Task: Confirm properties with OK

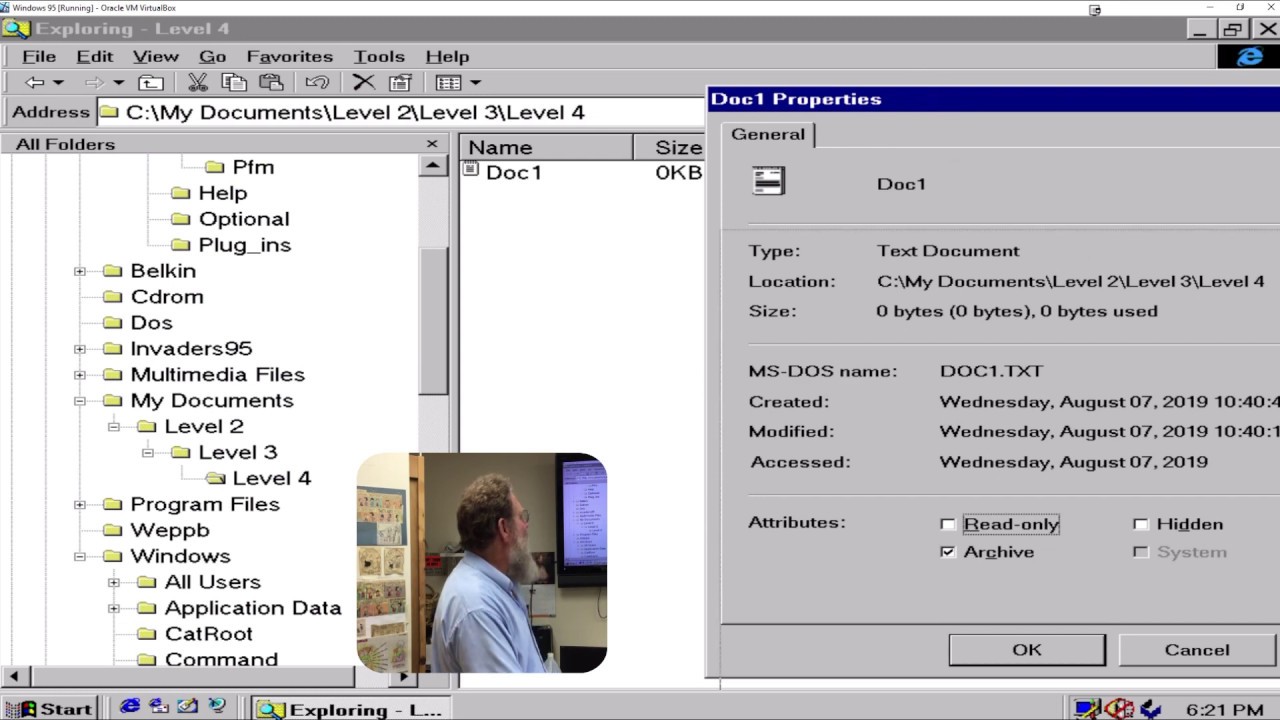Action: [1027, 650]
